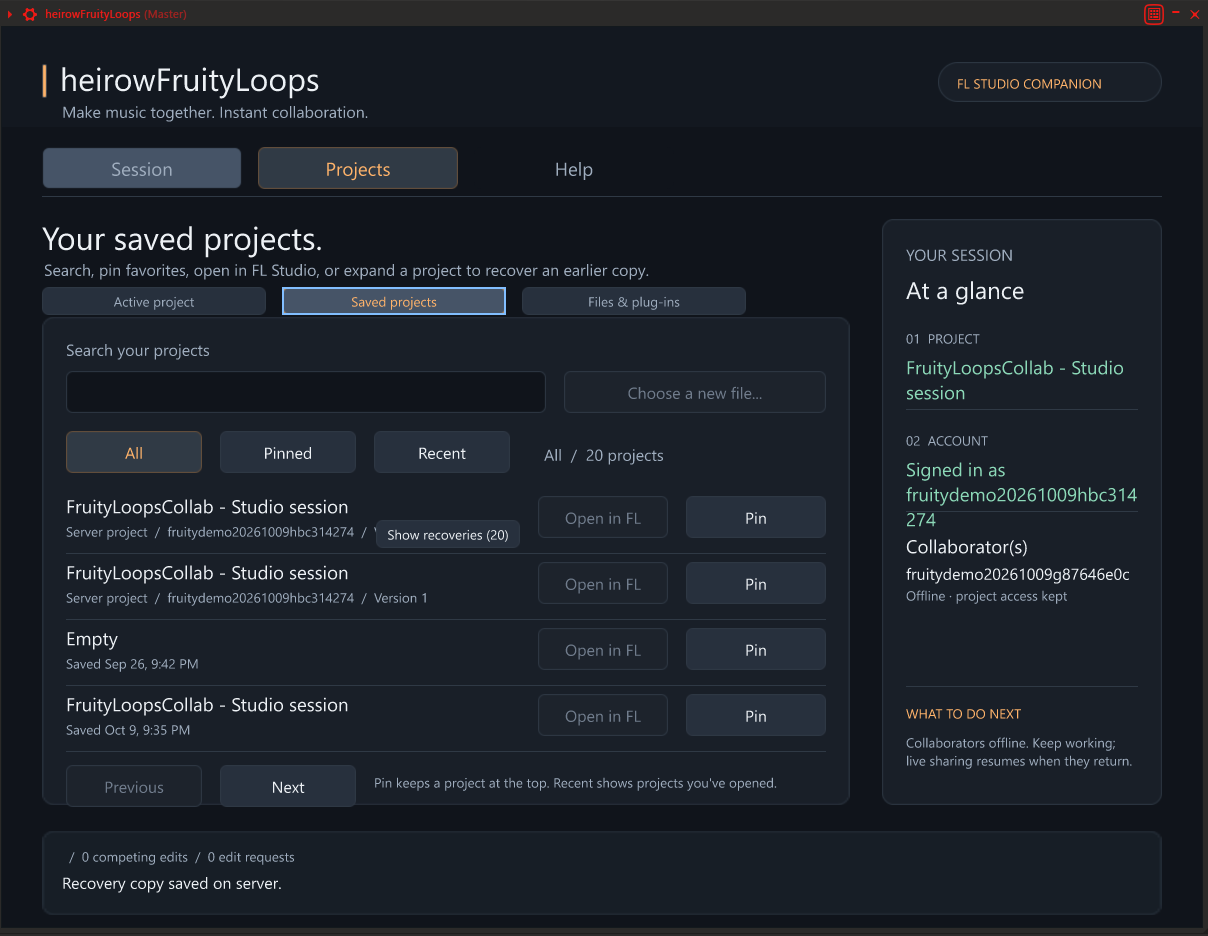Open the plugin gear icon in title bar
The image size is (1208, 936).
coord(30,14)
